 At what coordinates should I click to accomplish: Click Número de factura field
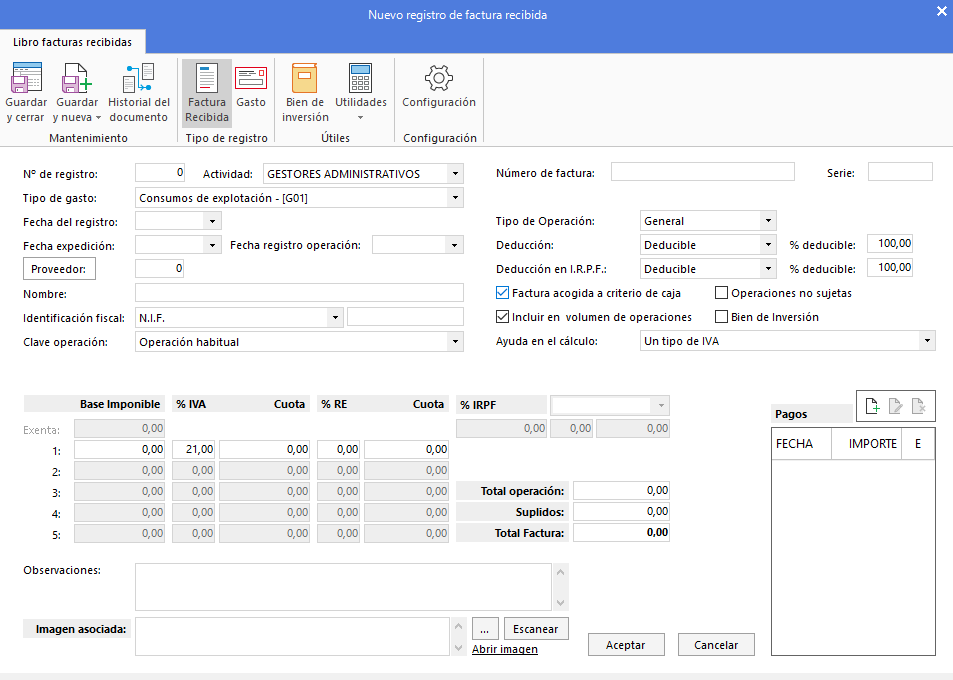coord(703,172)
